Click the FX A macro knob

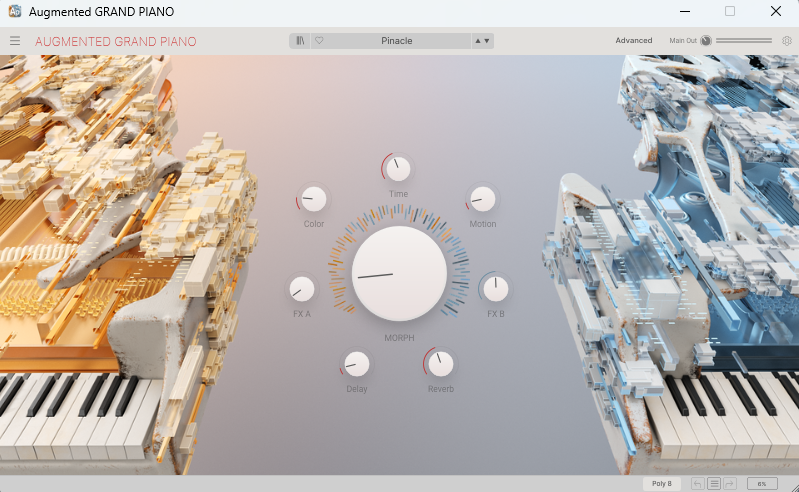[x=301, y=289]
